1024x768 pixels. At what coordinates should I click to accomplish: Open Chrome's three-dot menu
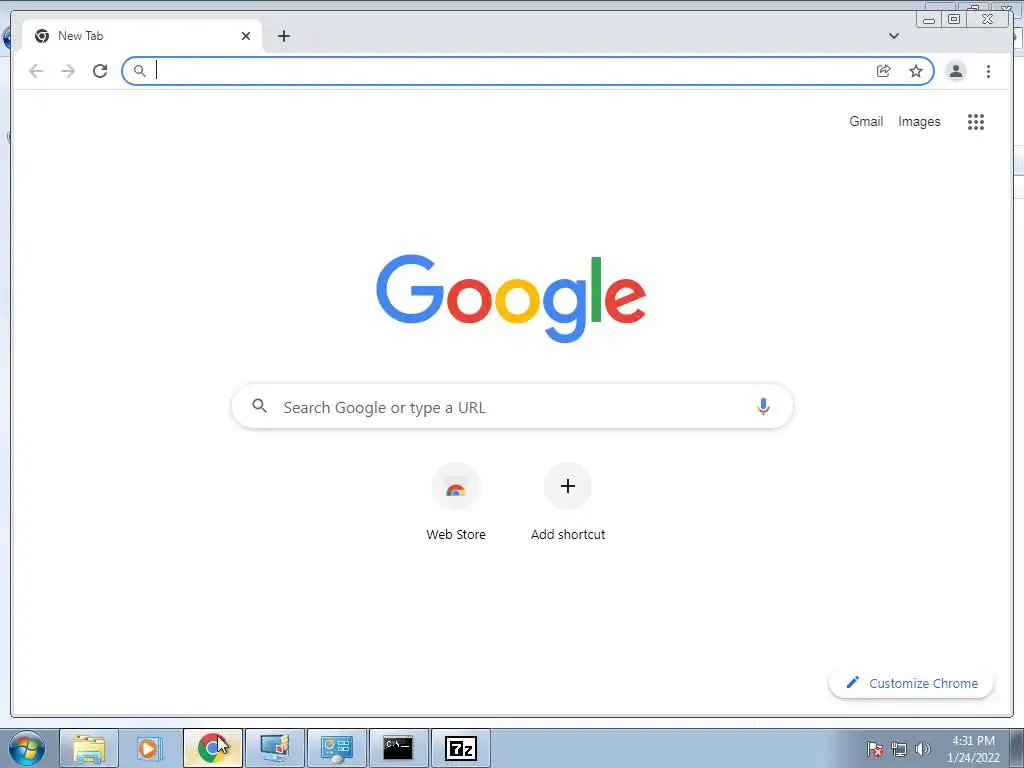[988, 71]
